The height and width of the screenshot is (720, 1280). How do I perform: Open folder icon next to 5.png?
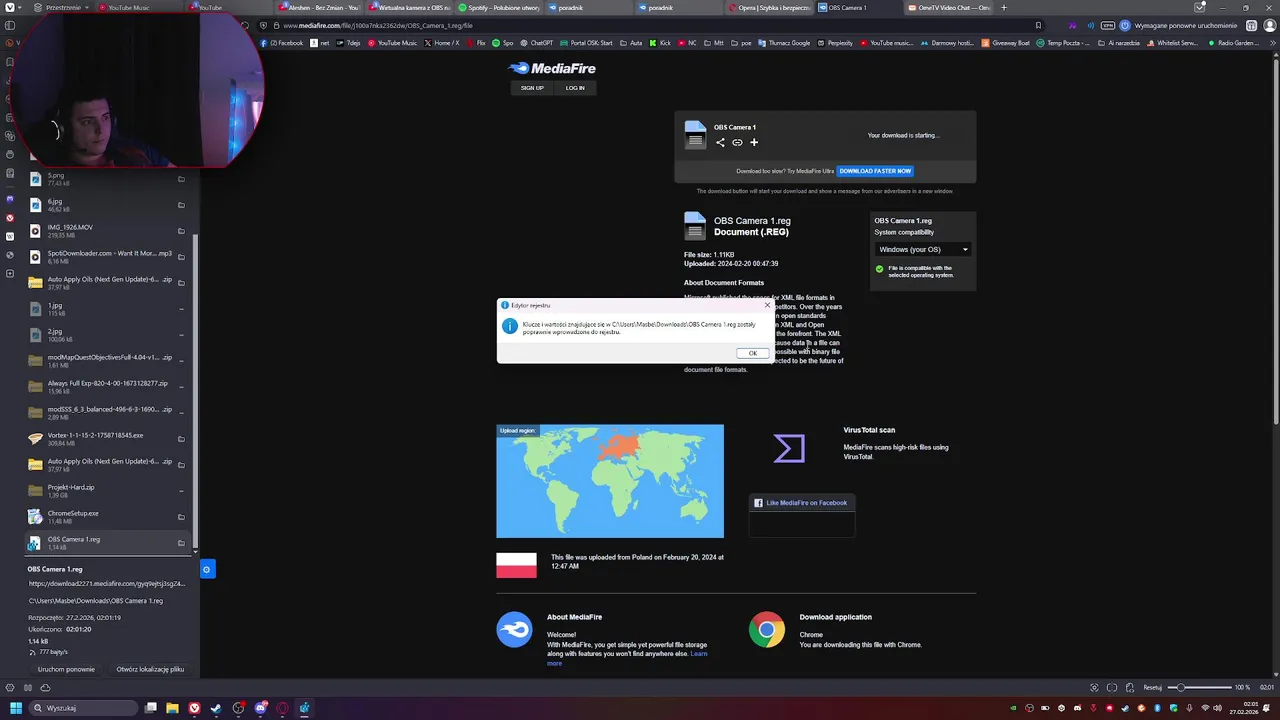tap(181, 179)
